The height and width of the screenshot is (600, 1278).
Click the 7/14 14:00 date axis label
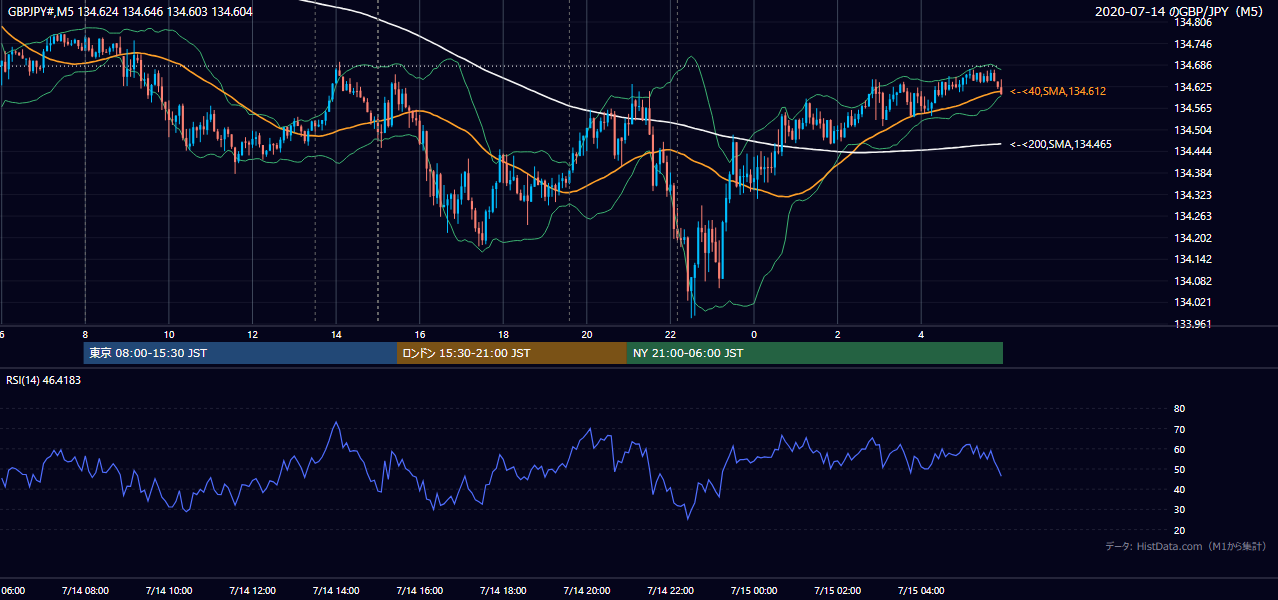[x=336, y=591]
